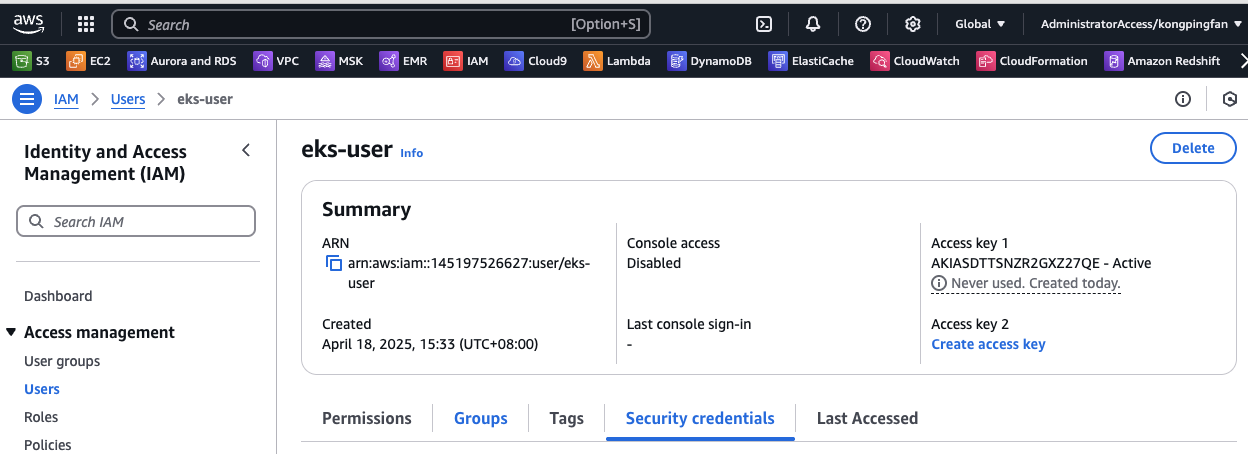Open User groups in the side navigation
Image resolution: width=1248 pixels, height=454 pixels.
coord(62,361)
